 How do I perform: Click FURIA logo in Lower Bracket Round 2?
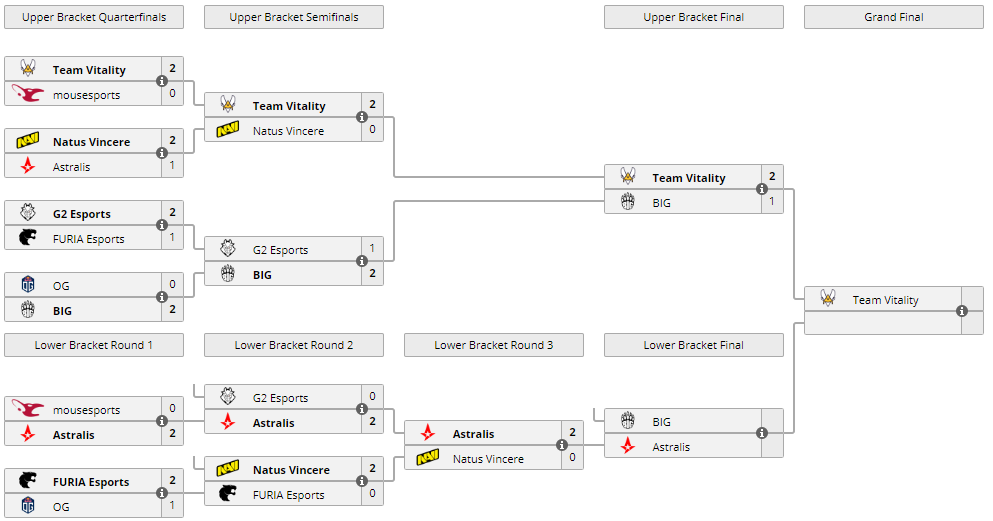tap(228, 494)
